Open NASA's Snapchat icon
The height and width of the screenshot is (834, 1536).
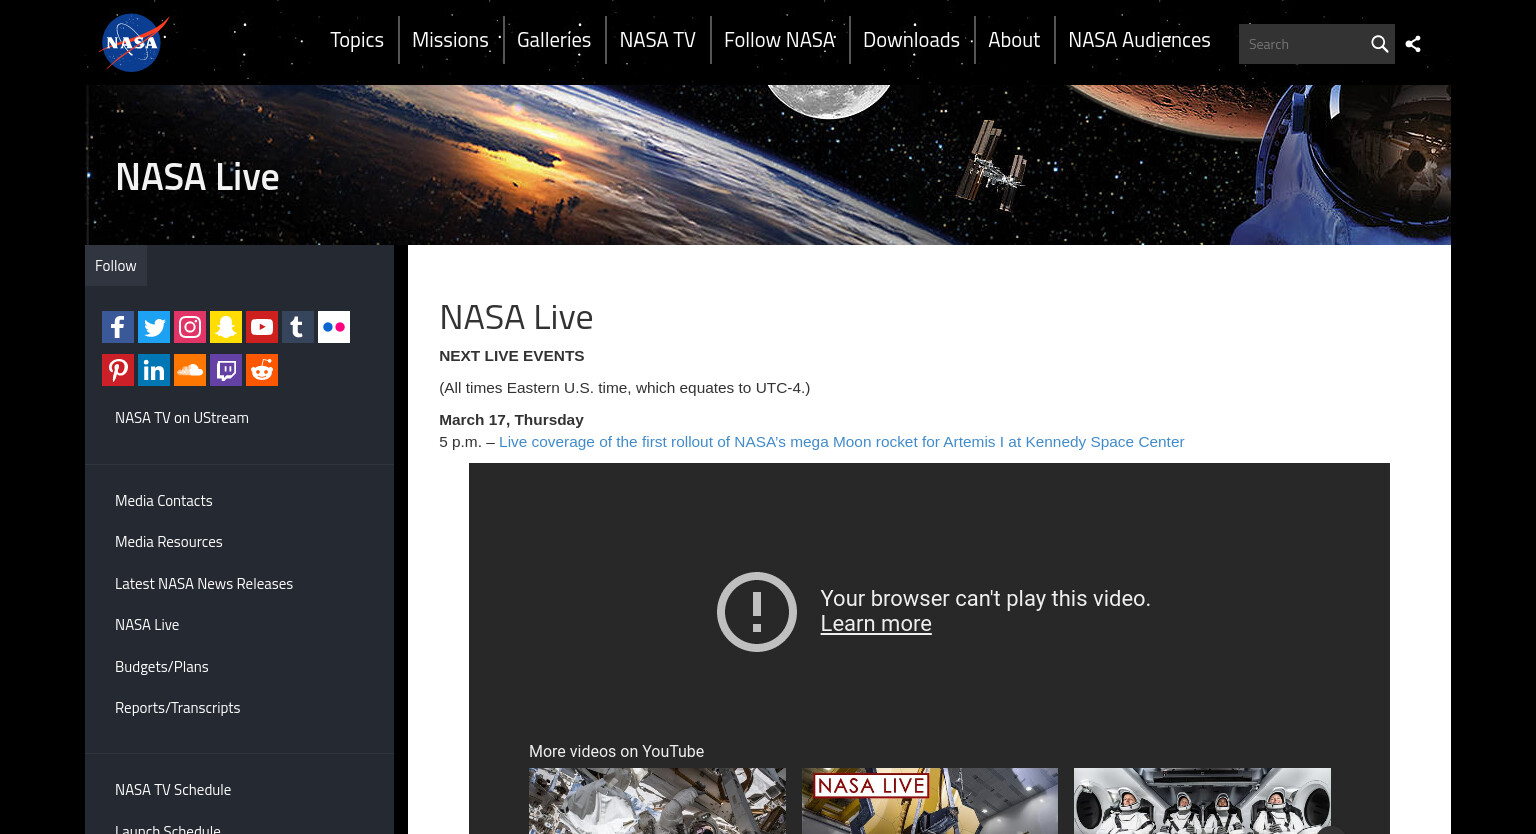coord(226,327)
